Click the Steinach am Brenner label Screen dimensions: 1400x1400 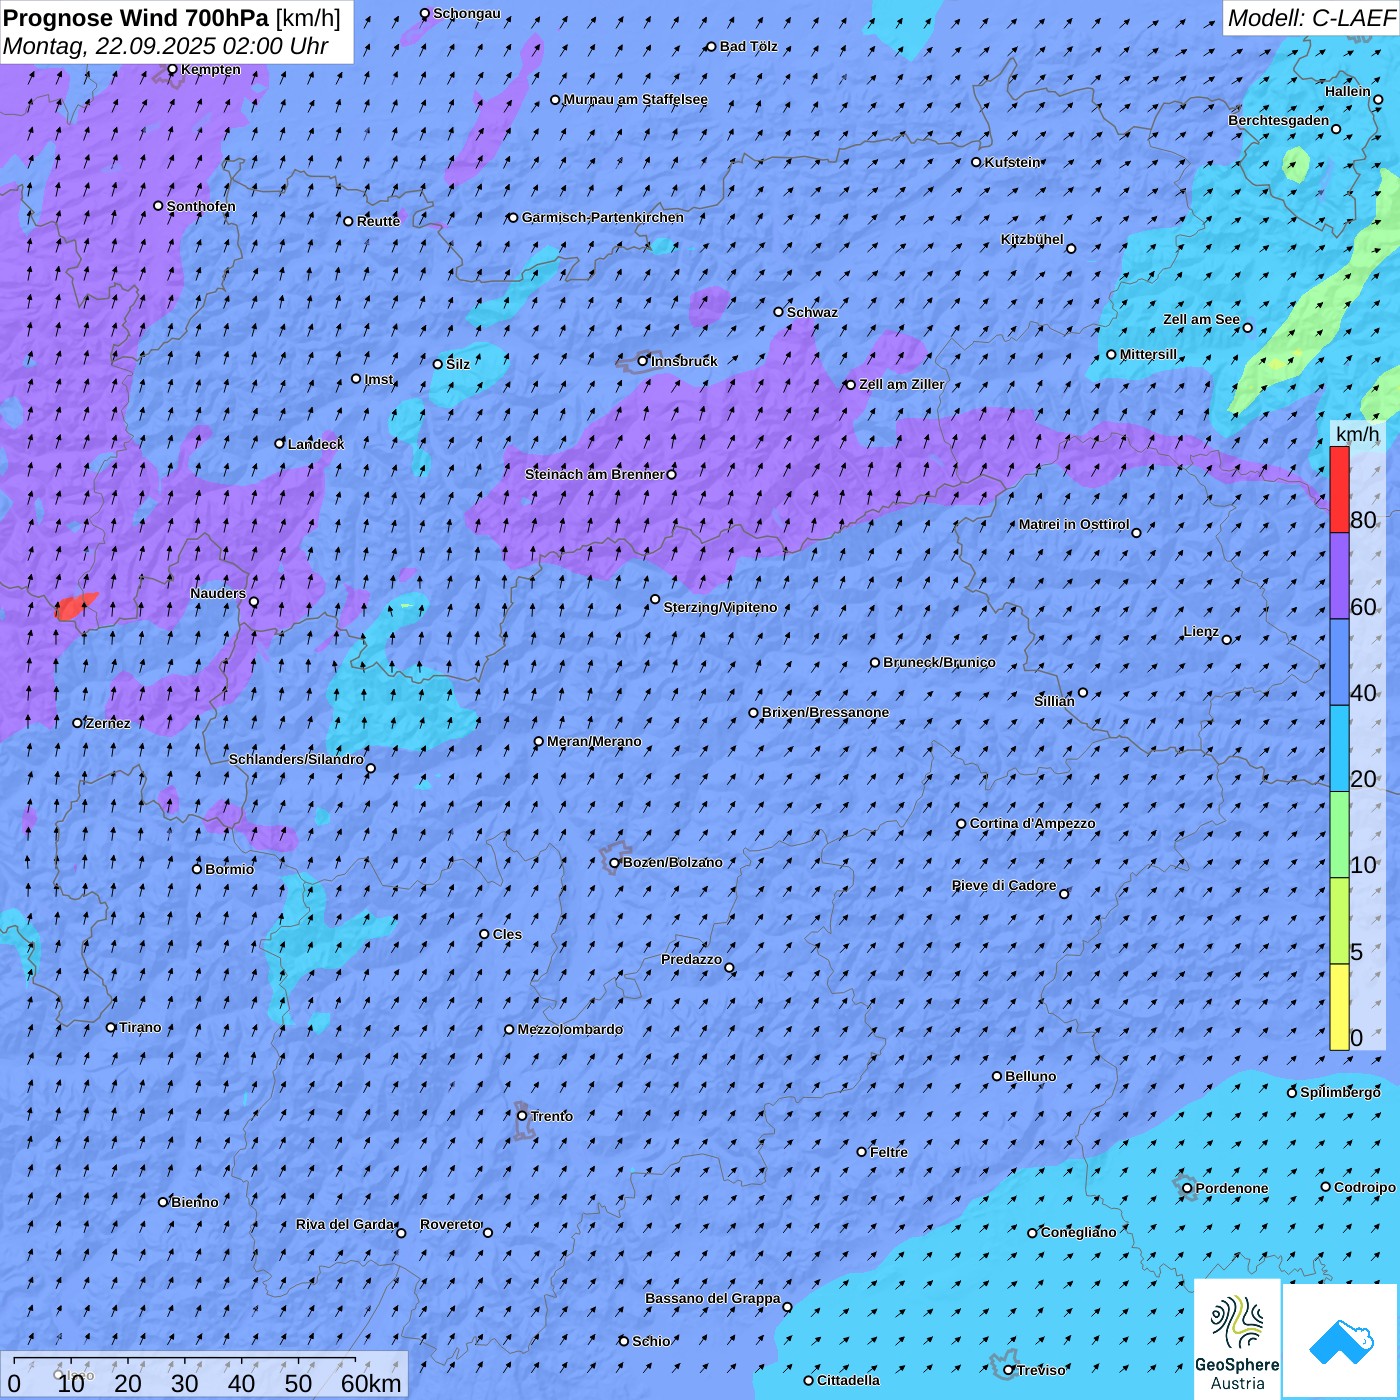coord(595,474)
